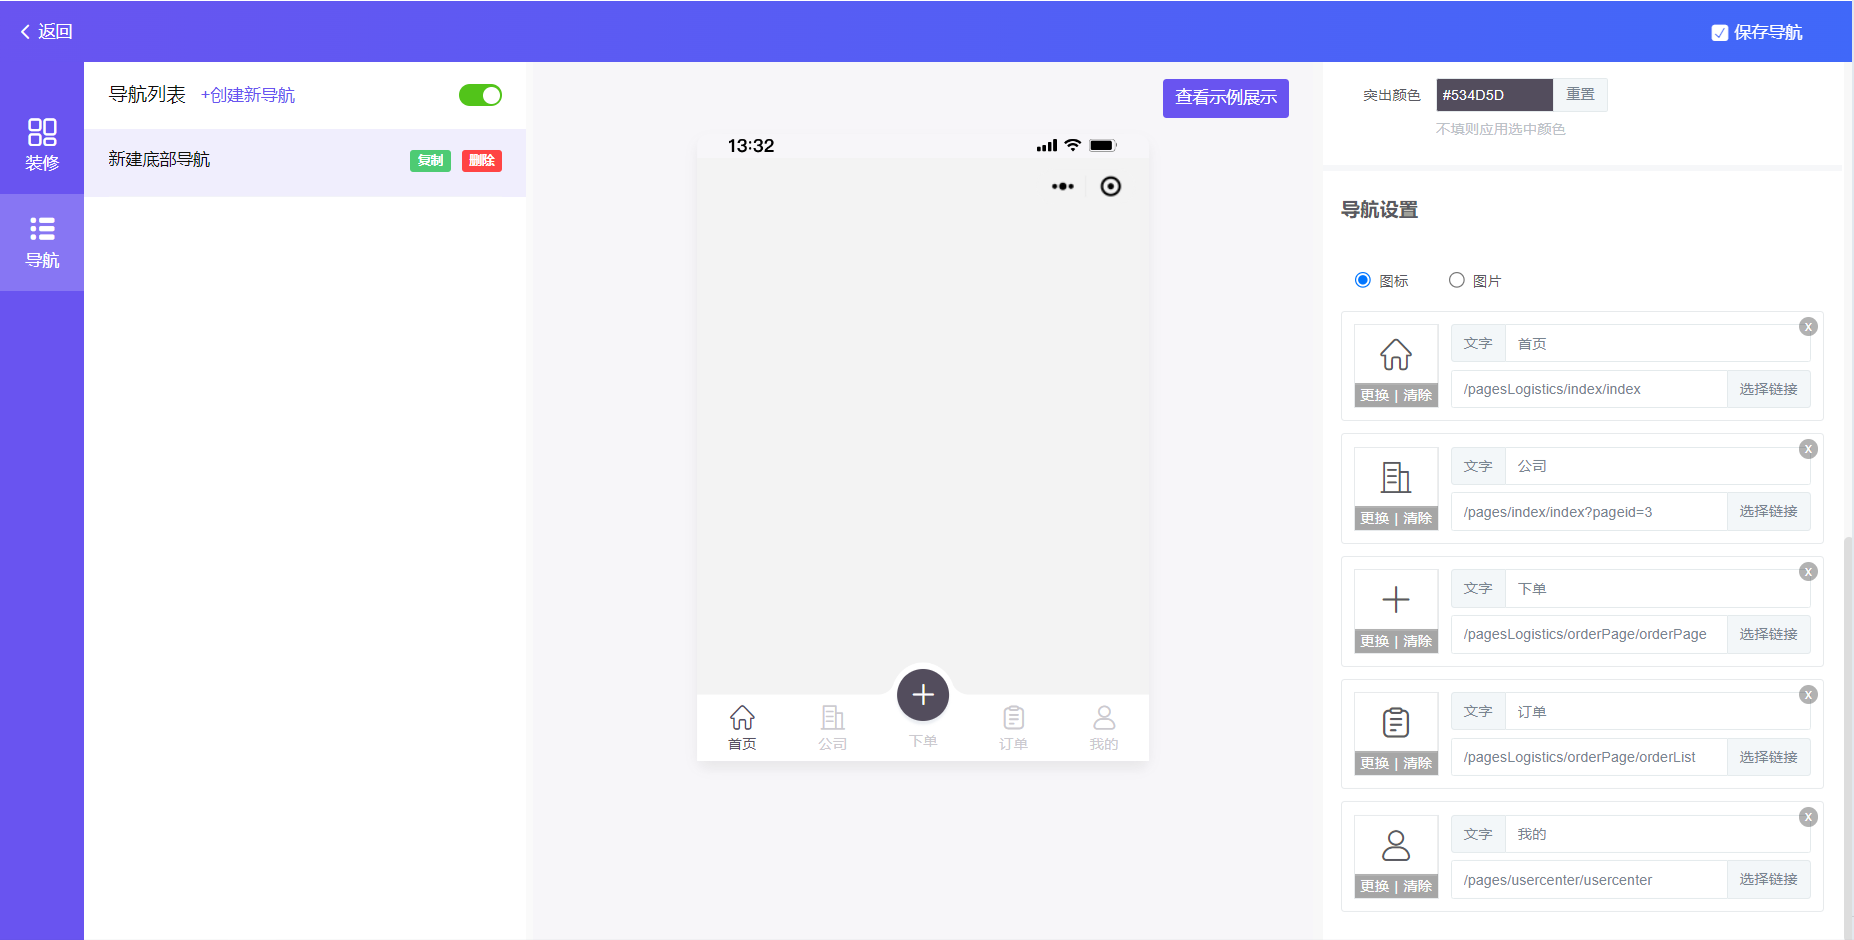Click the house icon thumbnail in settings
The width and height of the screenshot is (1854, 940).
point(1395,354)
